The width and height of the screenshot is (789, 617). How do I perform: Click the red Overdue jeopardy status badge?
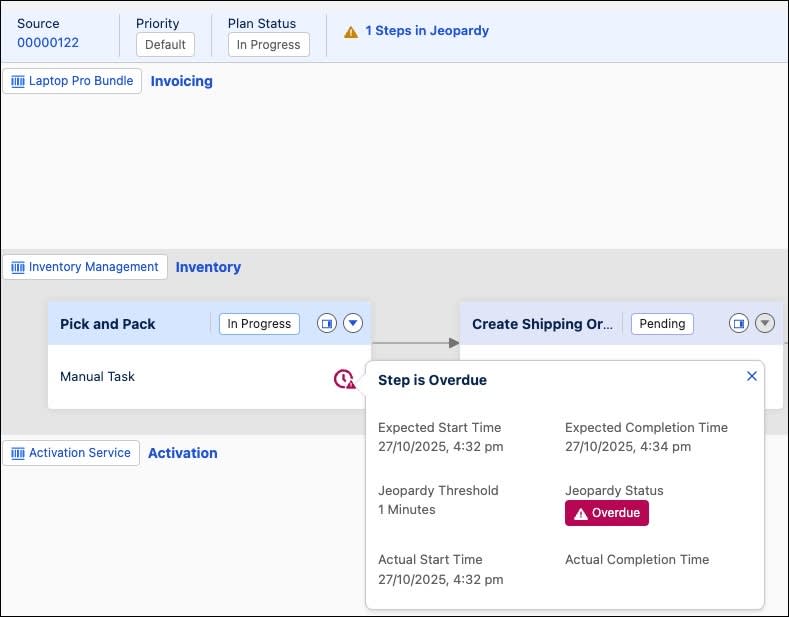[x=607, y=513]
